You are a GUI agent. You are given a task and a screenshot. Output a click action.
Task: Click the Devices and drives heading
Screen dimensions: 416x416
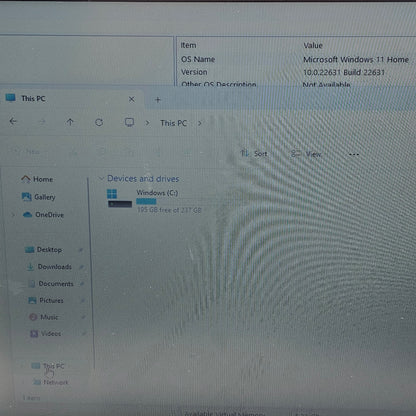pos(143,179)
